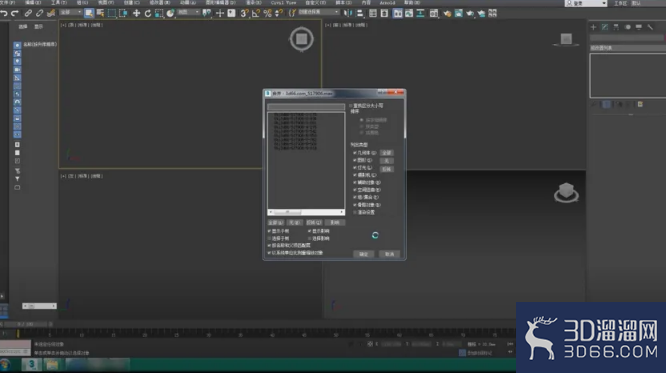Click the perspective viewport ViewCube
This screenshot has width=666, height=373.
pos(566,192)
